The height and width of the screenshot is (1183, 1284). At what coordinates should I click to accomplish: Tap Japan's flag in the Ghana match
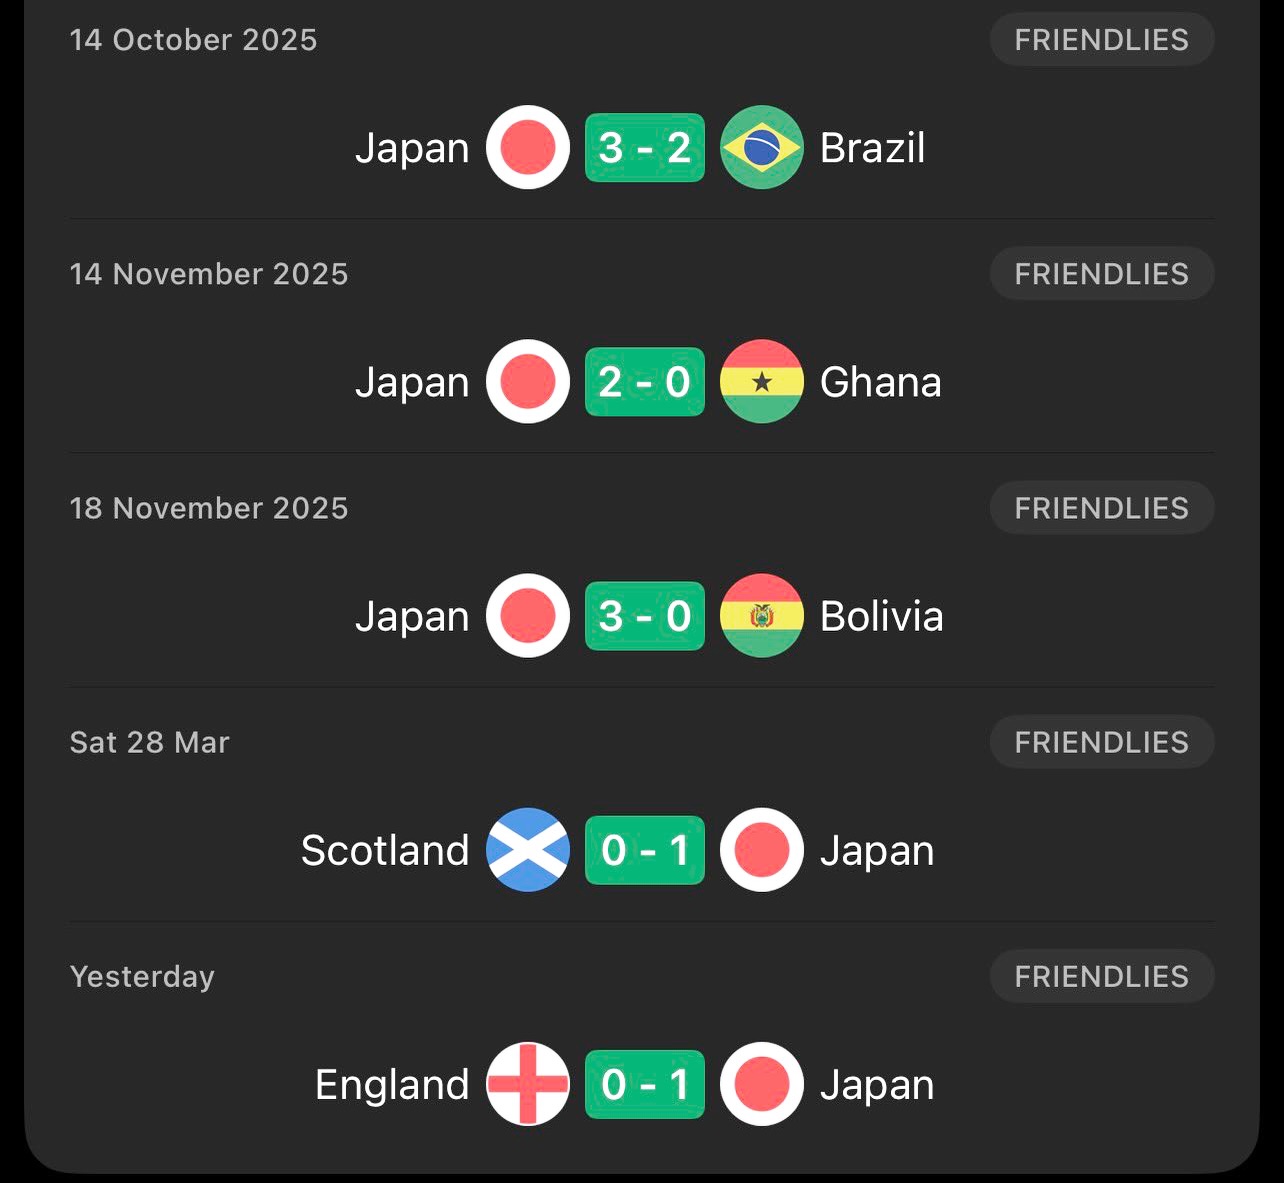[527, 381]
